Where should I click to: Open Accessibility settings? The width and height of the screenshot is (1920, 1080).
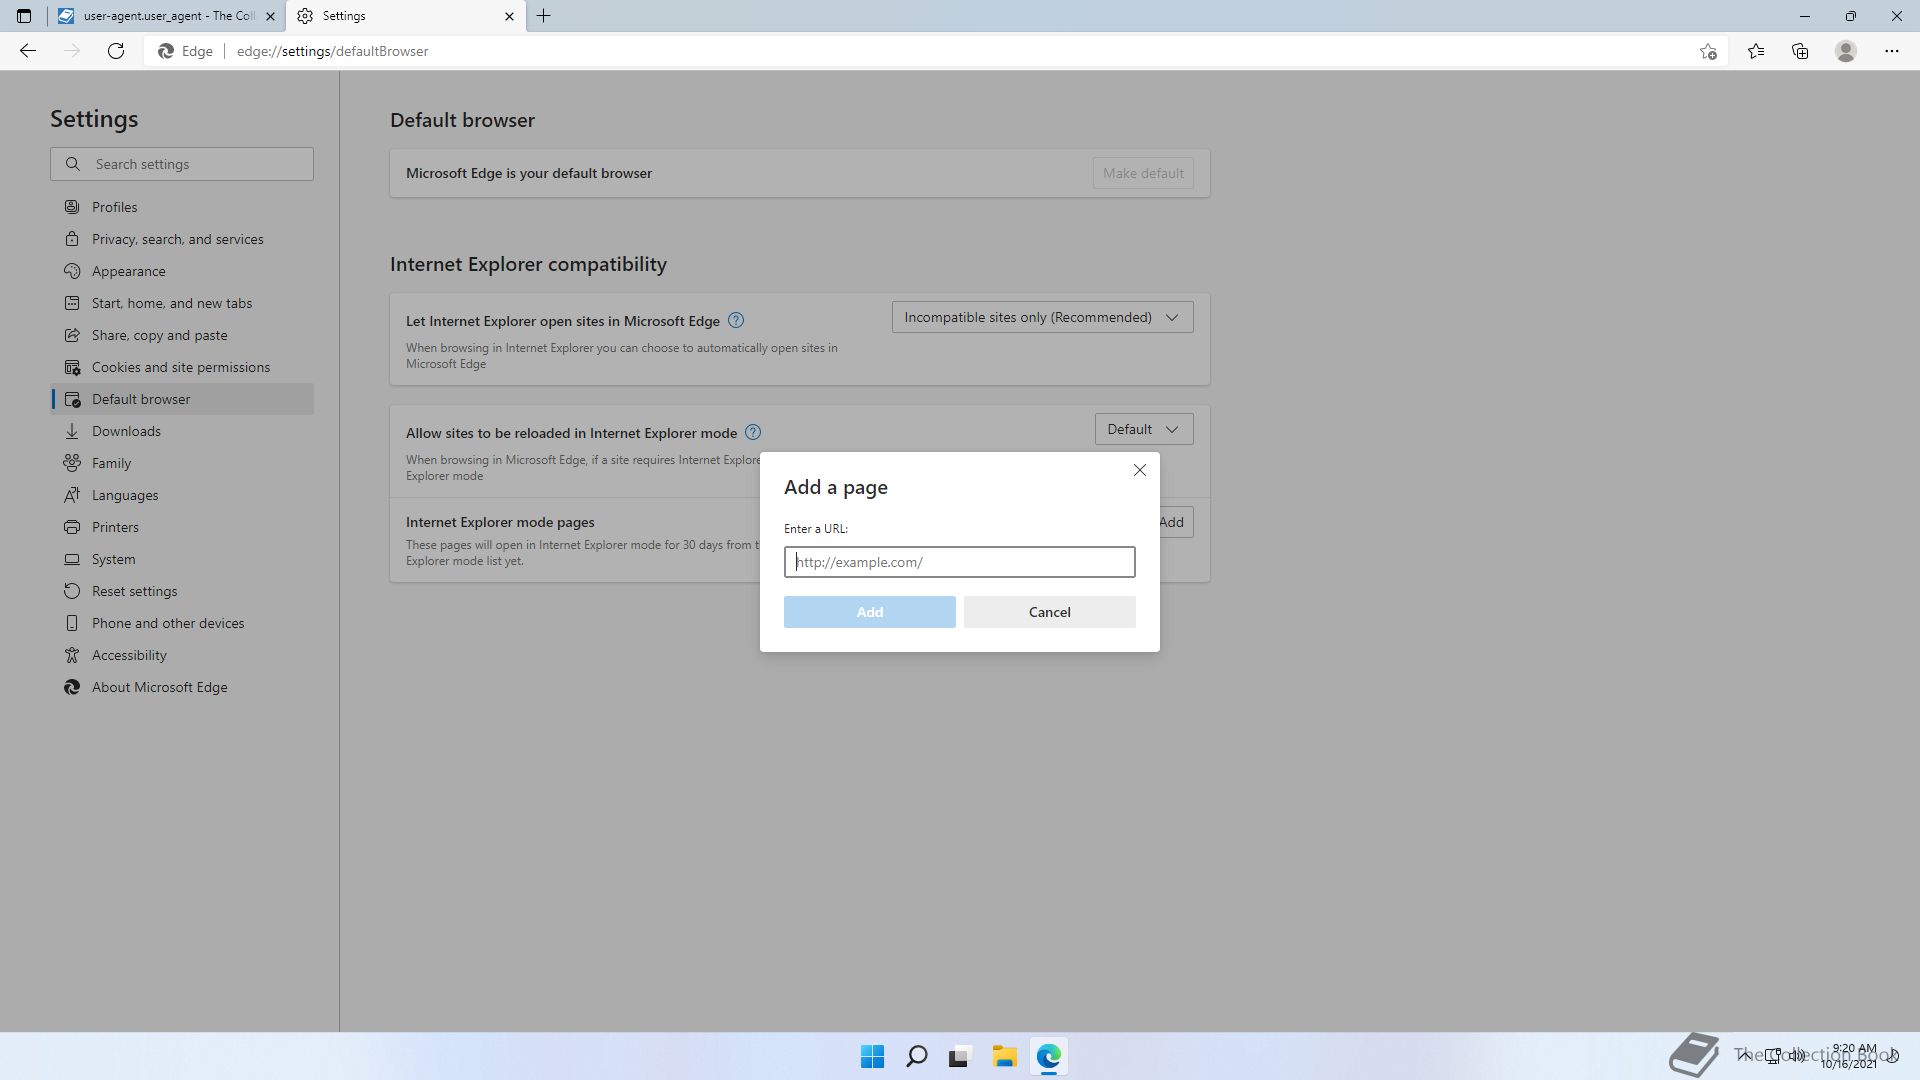tap(182, 655)
